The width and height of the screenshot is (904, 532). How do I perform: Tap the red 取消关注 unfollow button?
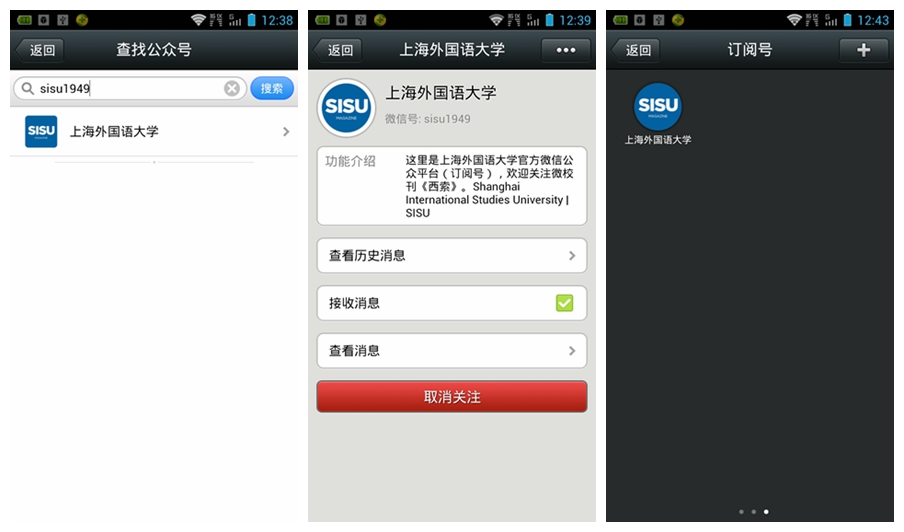click(451, 397)
